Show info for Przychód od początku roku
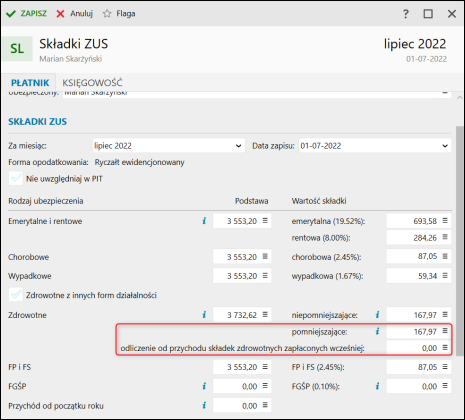Screen dimensions: 465x420 204,405
